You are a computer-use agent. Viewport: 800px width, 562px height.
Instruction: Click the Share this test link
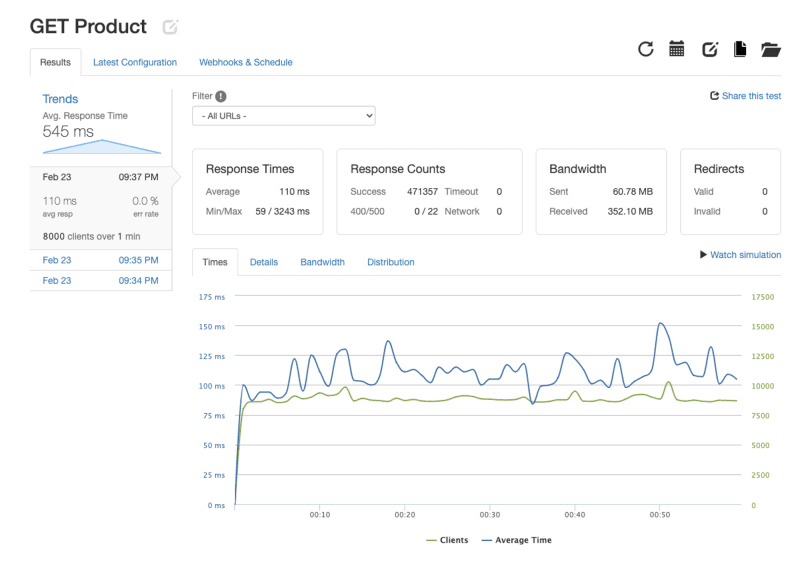tap(746, 96)
